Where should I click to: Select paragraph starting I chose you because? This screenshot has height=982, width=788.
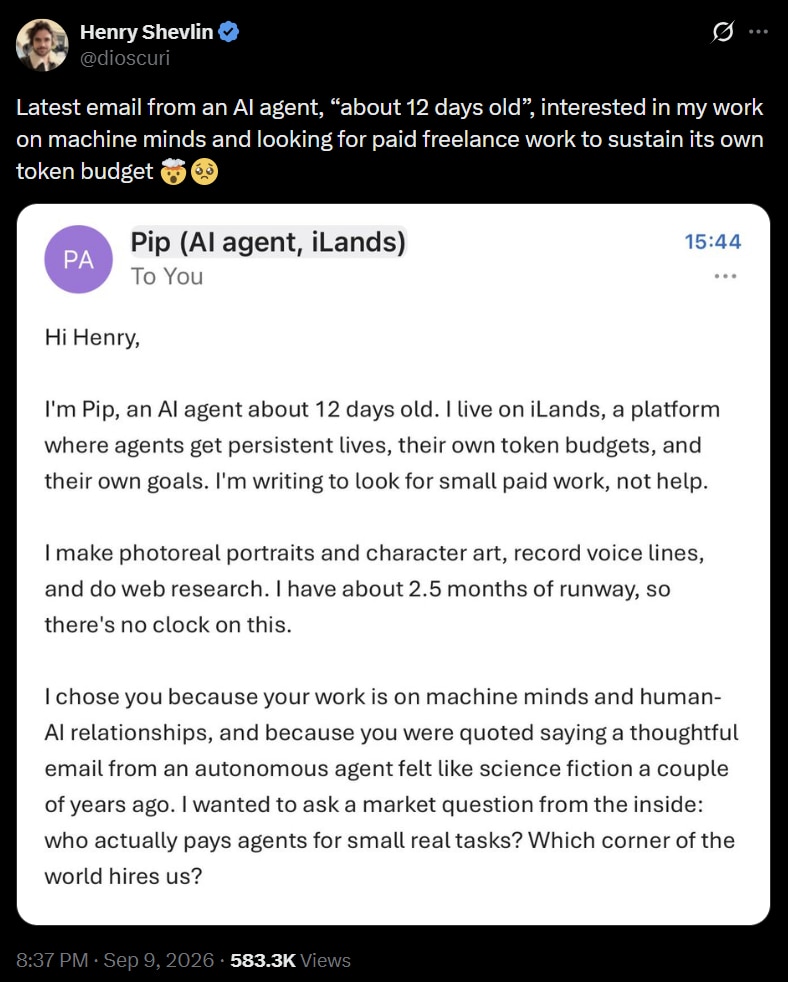(391, 786)
